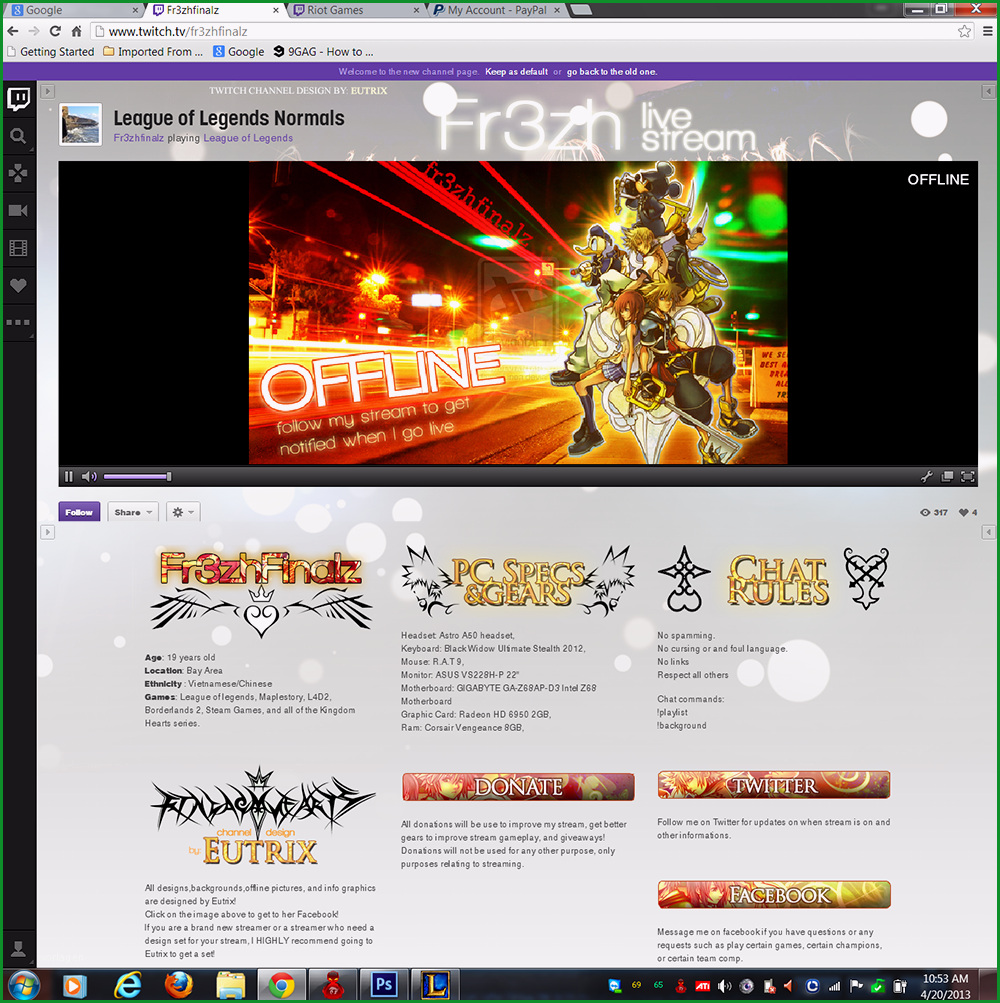The height and width of the screenshot is (1003, 1000).
Task: Browse games via sidebar gamepad icon
Action: pos(19,173)
